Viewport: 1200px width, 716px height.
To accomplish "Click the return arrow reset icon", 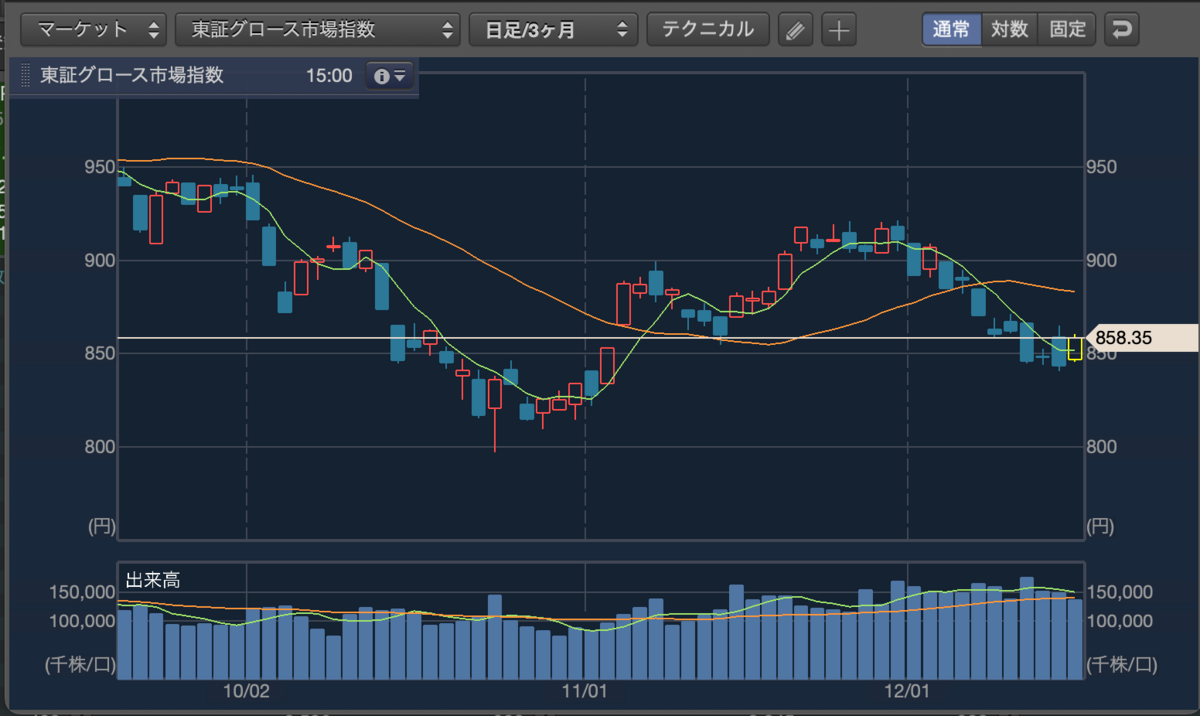I will (1122, 29).
